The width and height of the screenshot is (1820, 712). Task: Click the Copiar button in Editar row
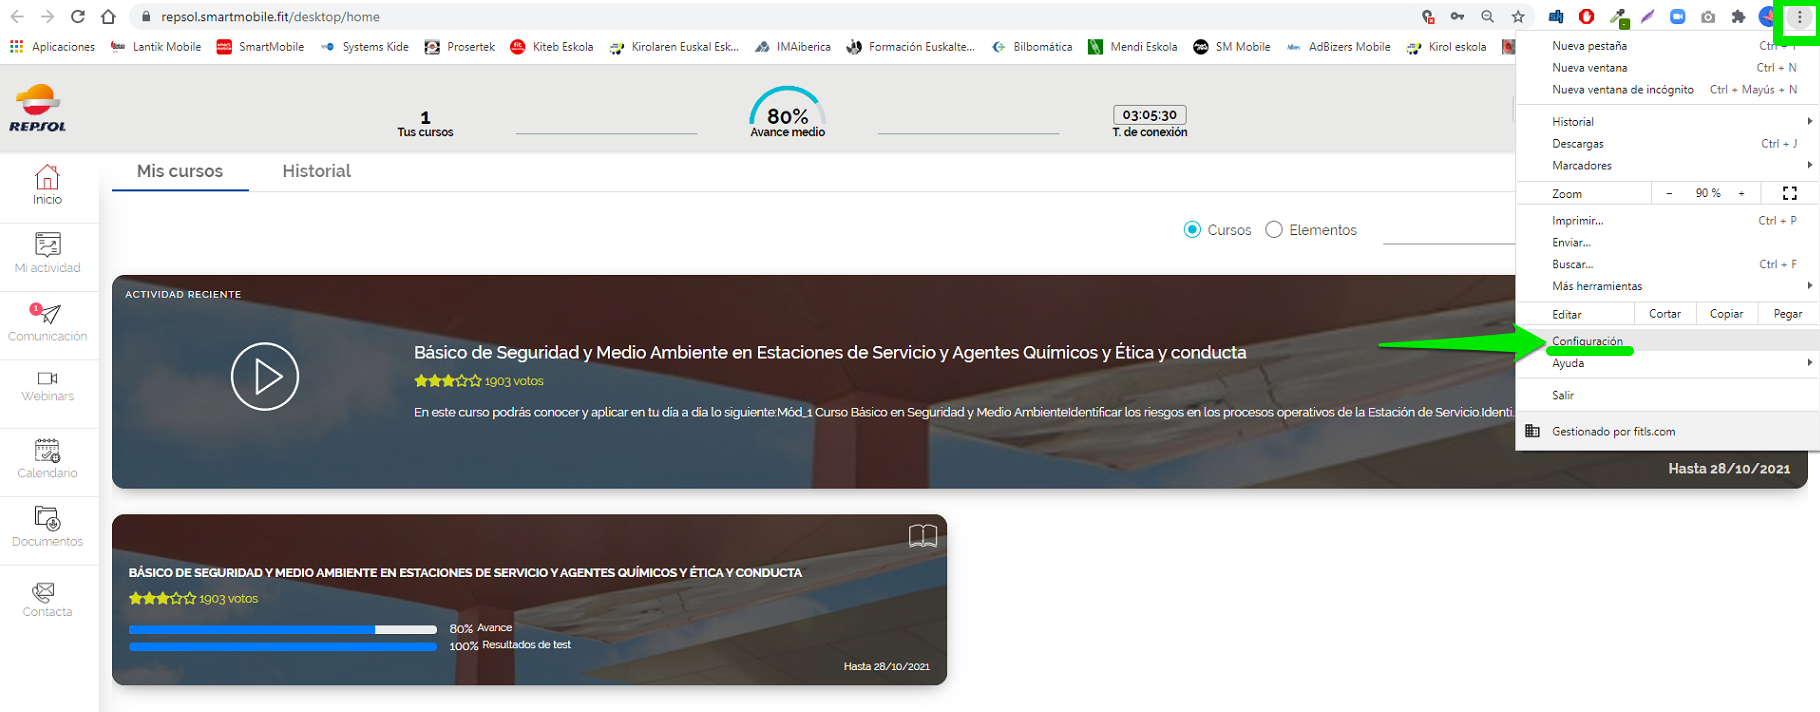coord(1726,314)
